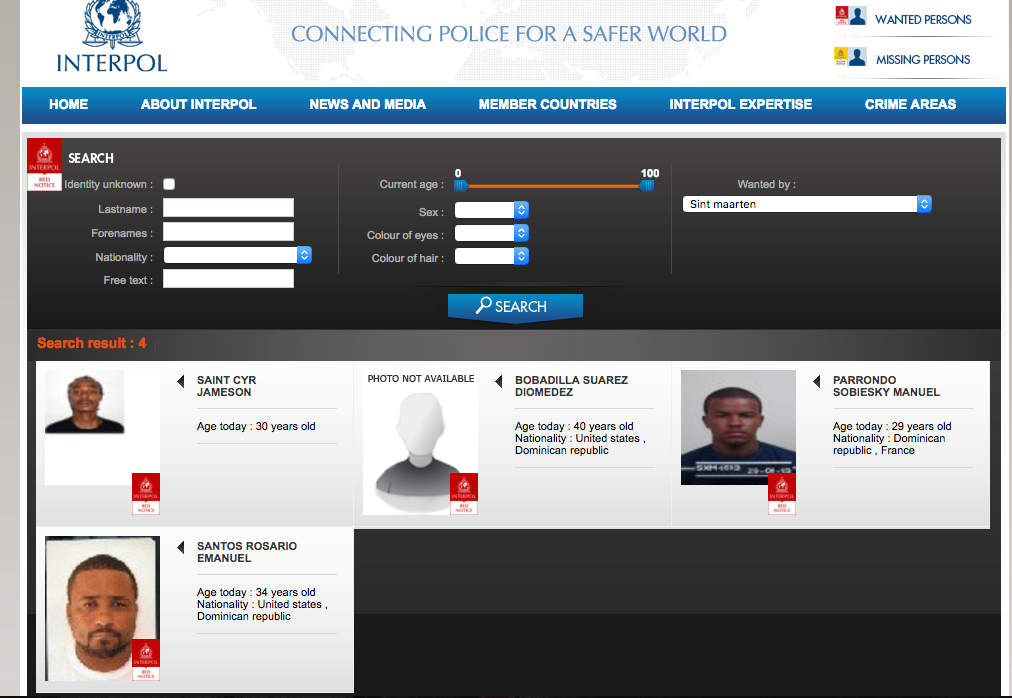This screenshot has height=698, width=1012.
Task: Focus the Free text input field
Action: pos(228,279)
